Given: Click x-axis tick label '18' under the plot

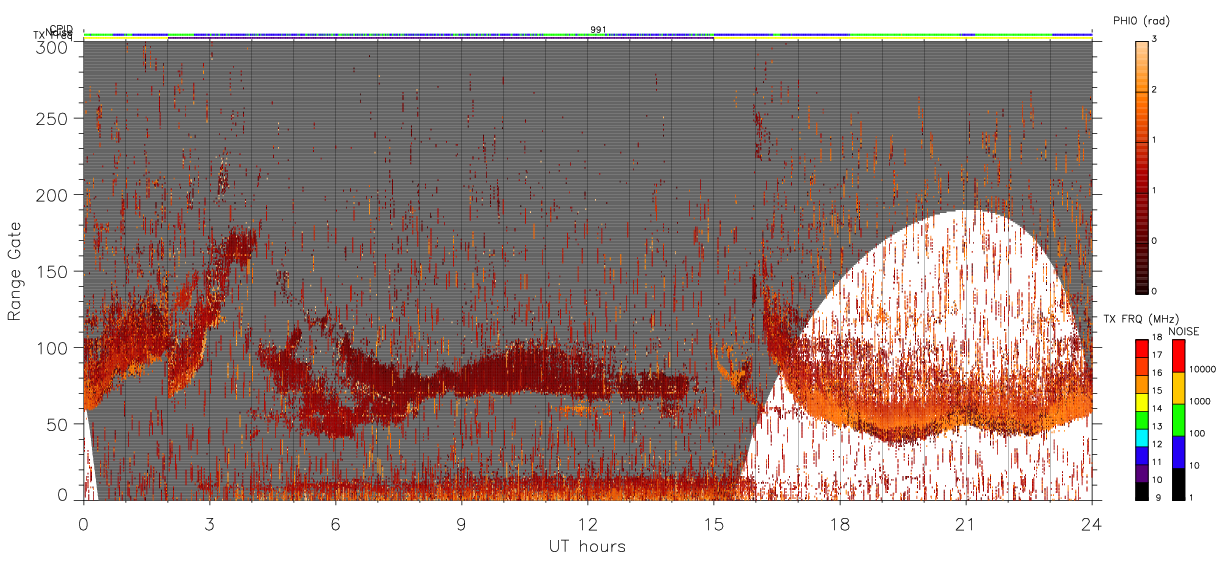Looking at the screenshot, I should pos(840,523).
